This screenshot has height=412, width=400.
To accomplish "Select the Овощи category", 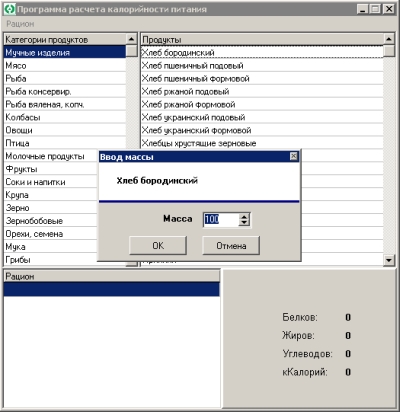I will (x=65, y=130).
